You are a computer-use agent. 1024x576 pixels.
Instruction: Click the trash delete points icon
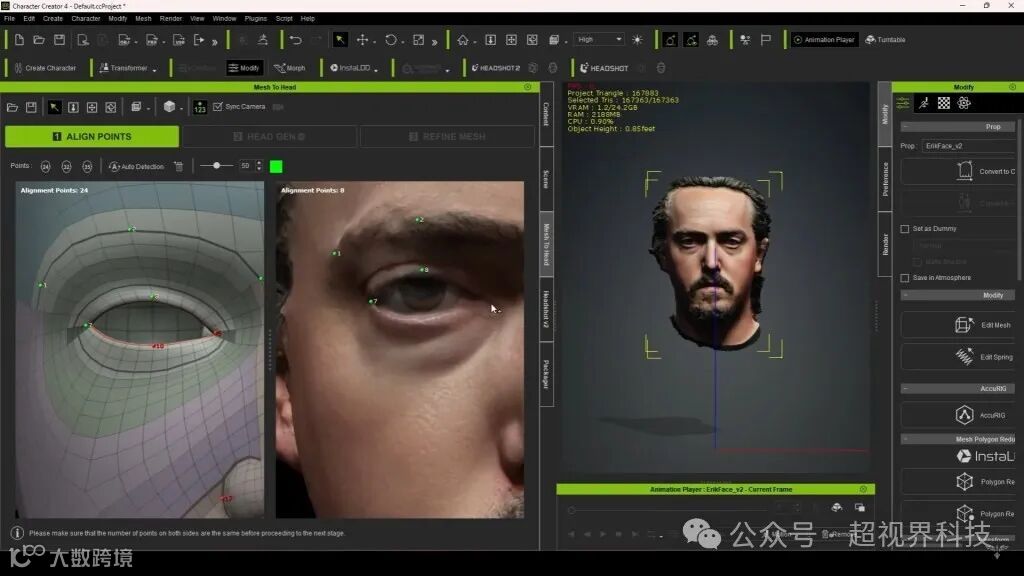point(179,167)
